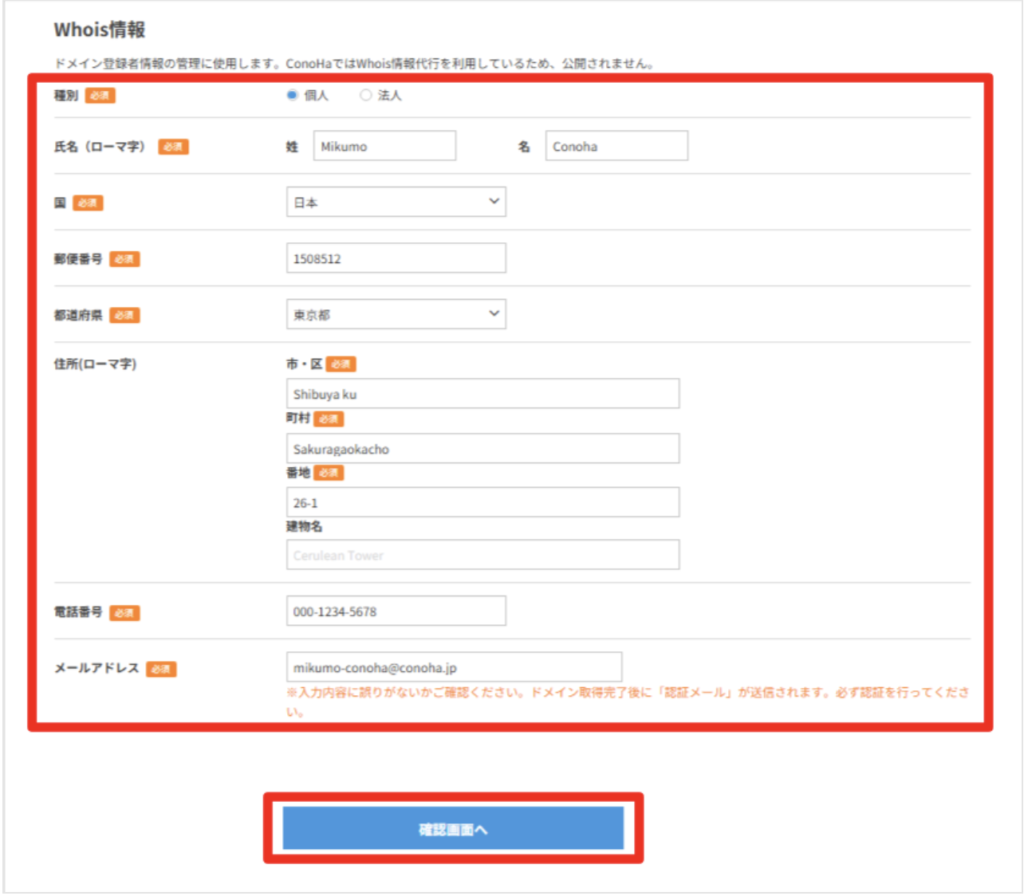
Task: Focus the メールアドレス input field
Action: [x=453, y=667]
